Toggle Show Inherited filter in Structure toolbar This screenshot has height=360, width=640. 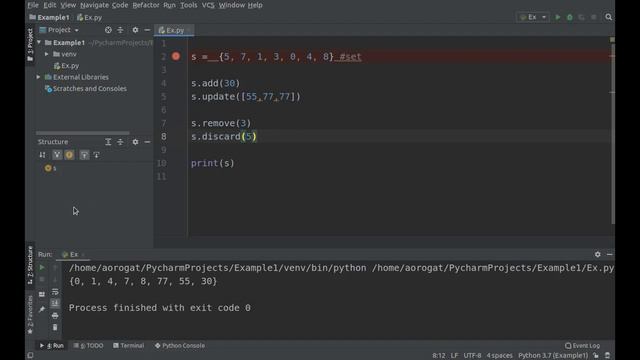(57, 155)
